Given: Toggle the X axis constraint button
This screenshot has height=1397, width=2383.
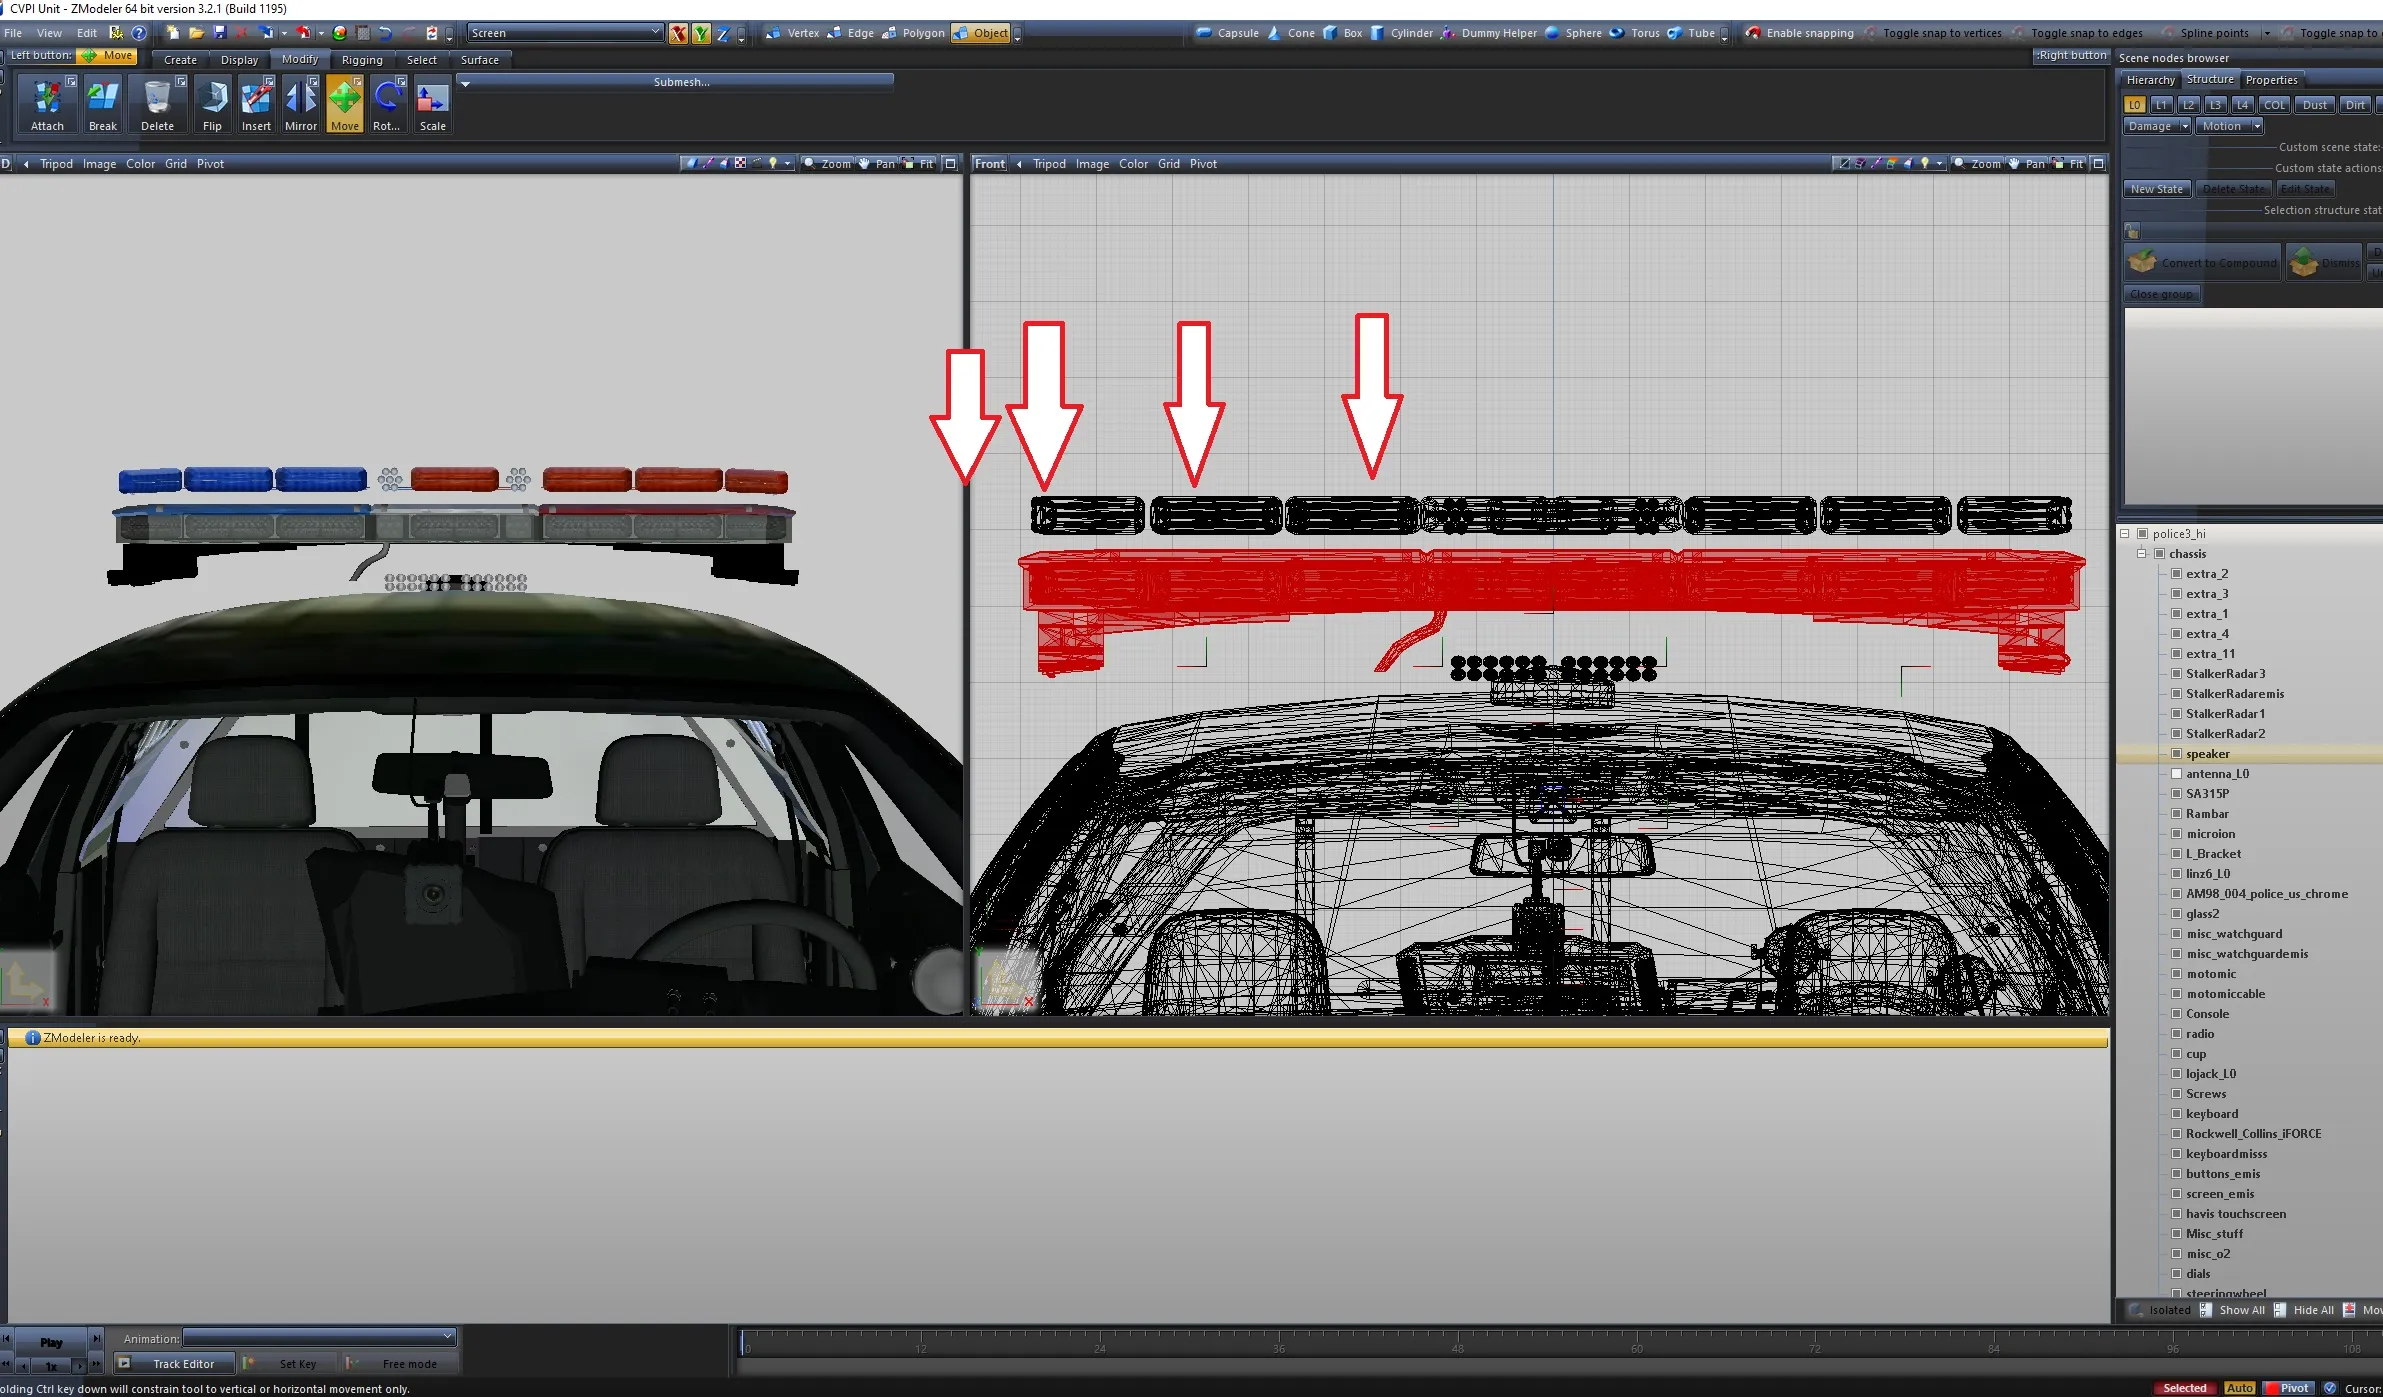Looking at the screenshot, I should [678, 34].
